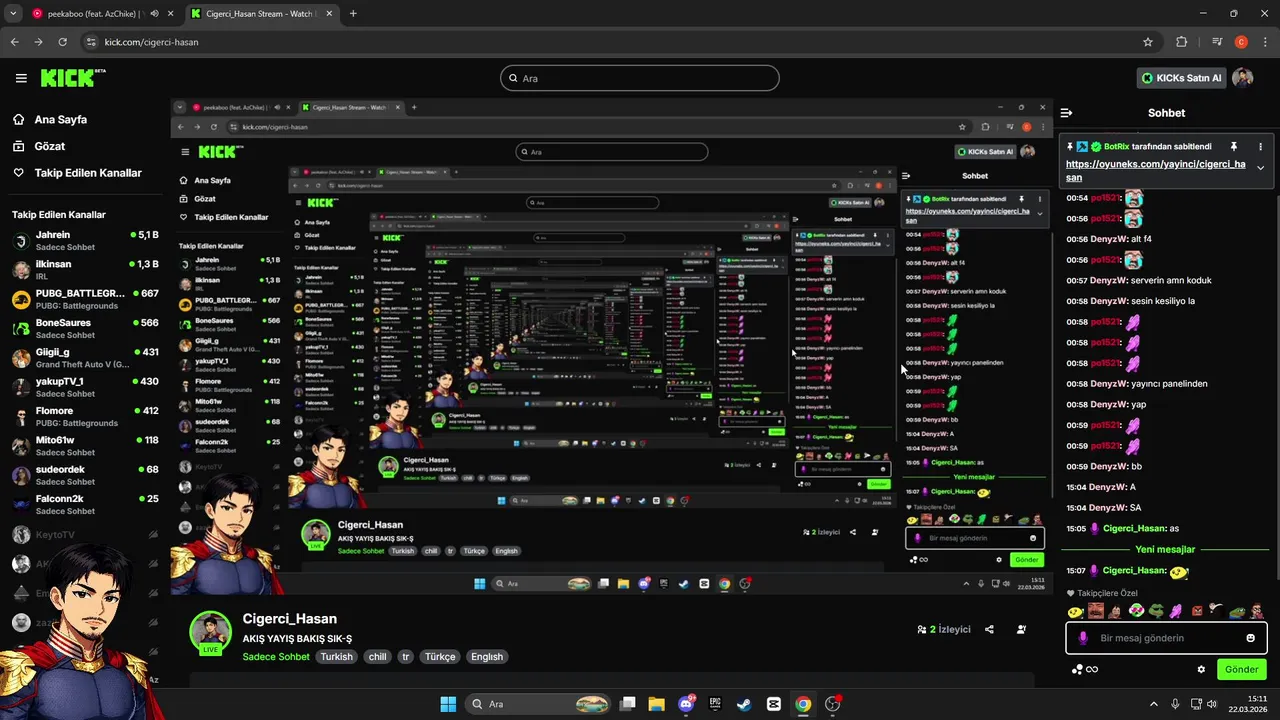Select the English tag

(x=487, y=657)
